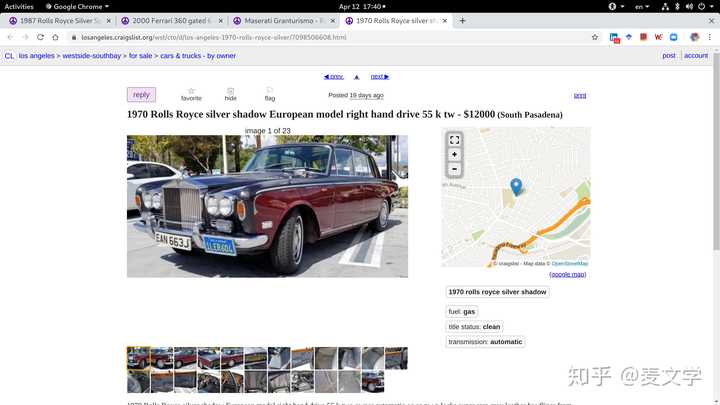Zoom in on the map

454,155
